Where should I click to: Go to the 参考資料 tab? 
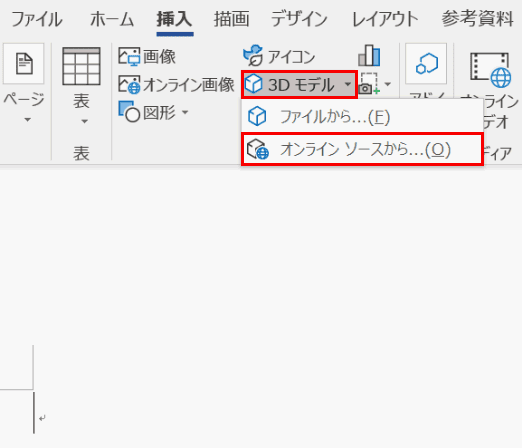[477, 18]
